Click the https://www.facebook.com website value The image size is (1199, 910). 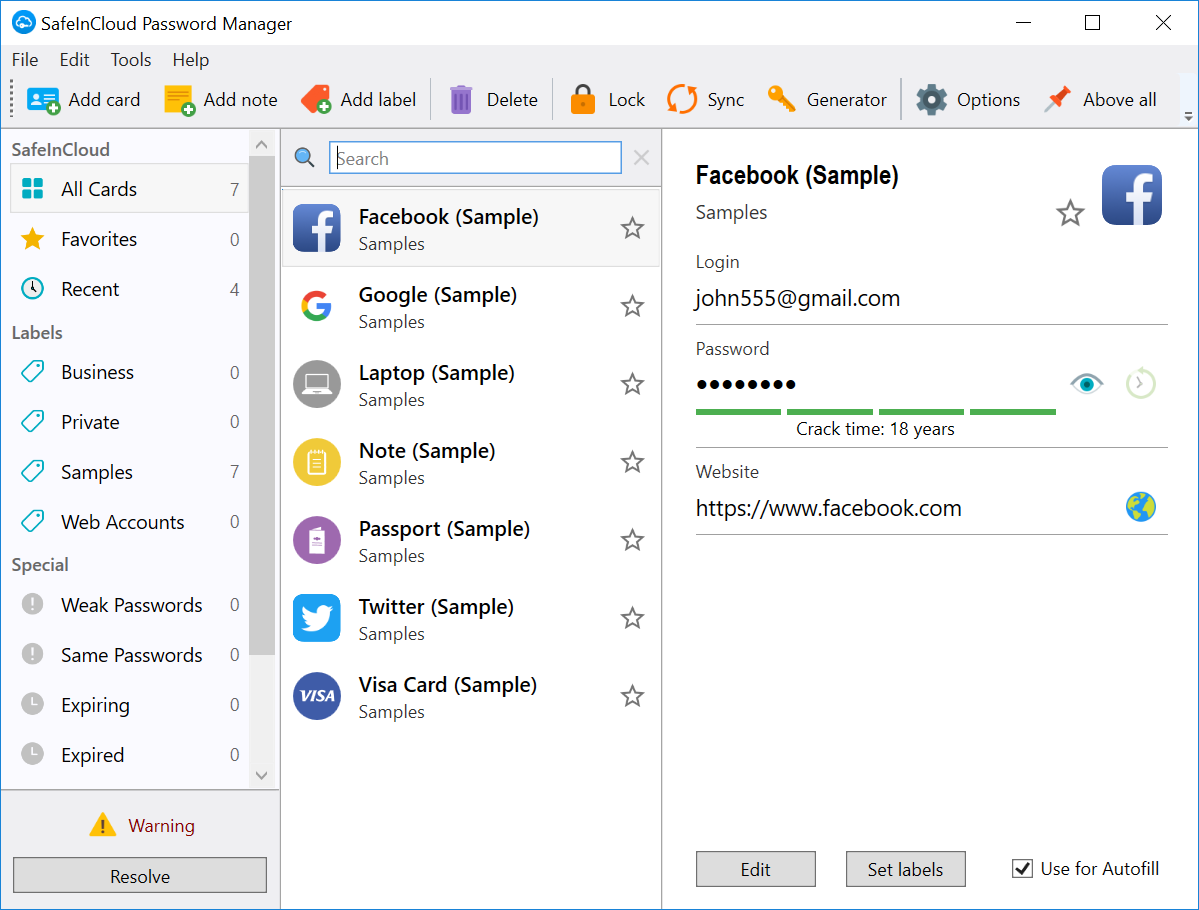pos(828,508)
